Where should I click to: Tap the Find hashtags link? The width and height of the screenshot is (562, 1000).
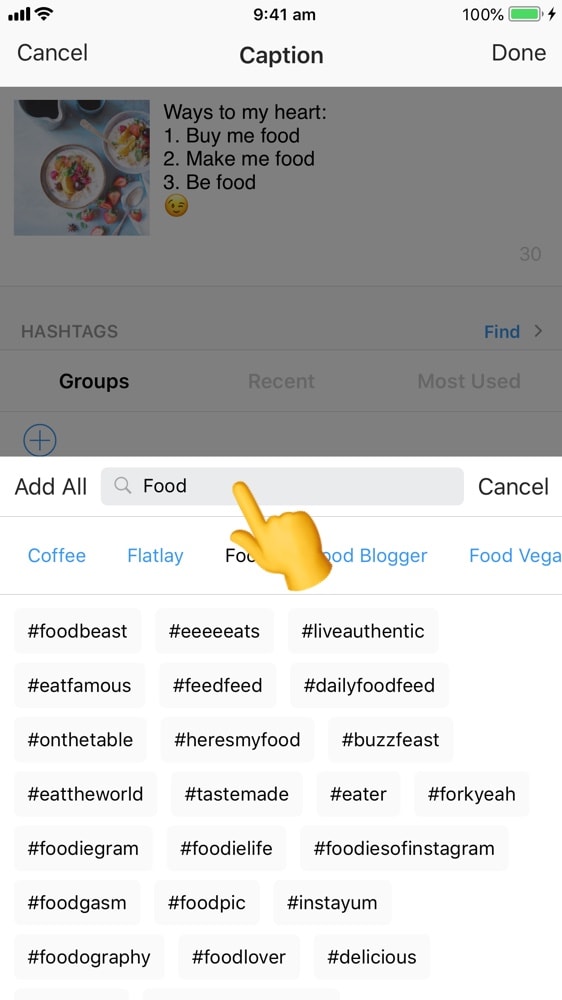pos(501,332)
